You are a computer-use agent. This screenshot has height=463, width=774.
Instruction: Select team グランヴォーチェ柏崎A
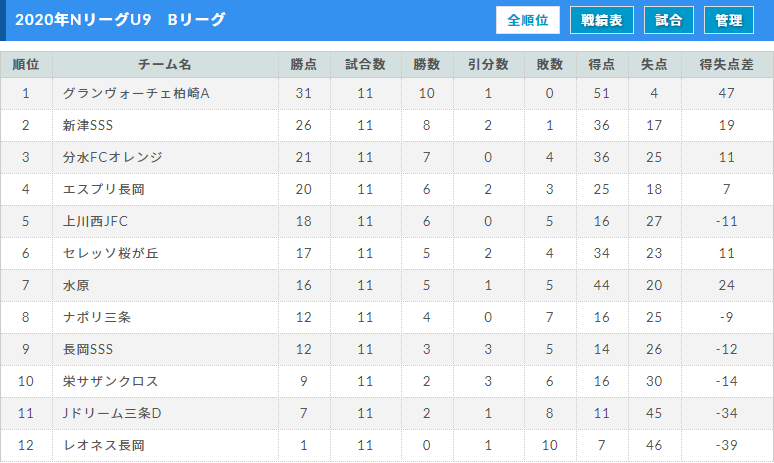coord(136,93)
